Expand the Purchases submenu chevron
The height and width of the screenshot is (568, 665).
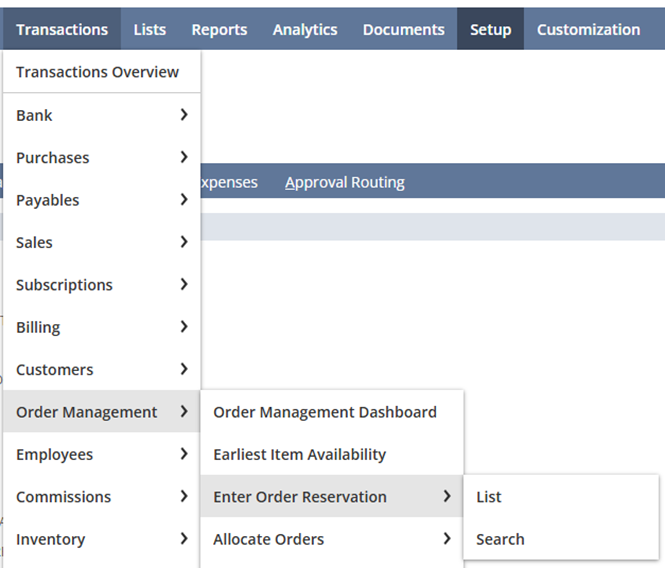184,157
